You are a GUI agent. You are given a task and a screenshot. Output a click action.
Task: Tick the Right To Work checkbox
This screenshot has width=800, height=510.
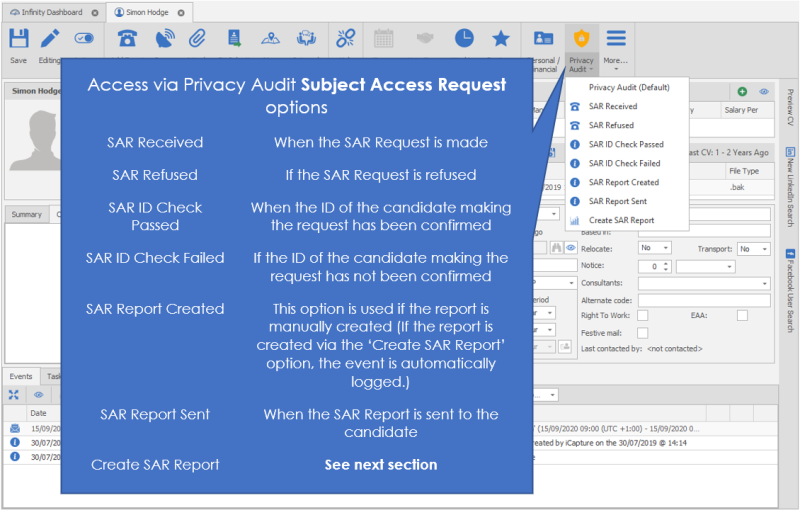click(643, 316)
